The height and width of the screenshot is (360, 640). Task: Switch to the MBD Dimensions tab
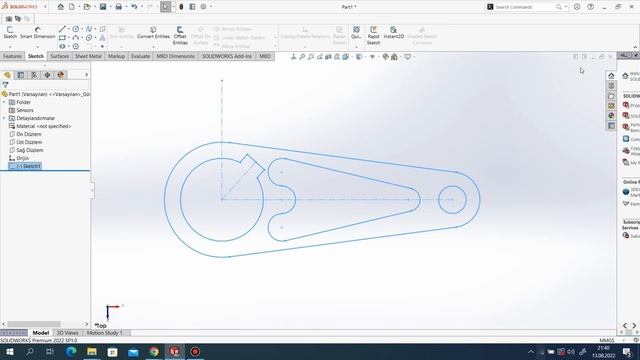pyautogui.click(x=176, y=56)
